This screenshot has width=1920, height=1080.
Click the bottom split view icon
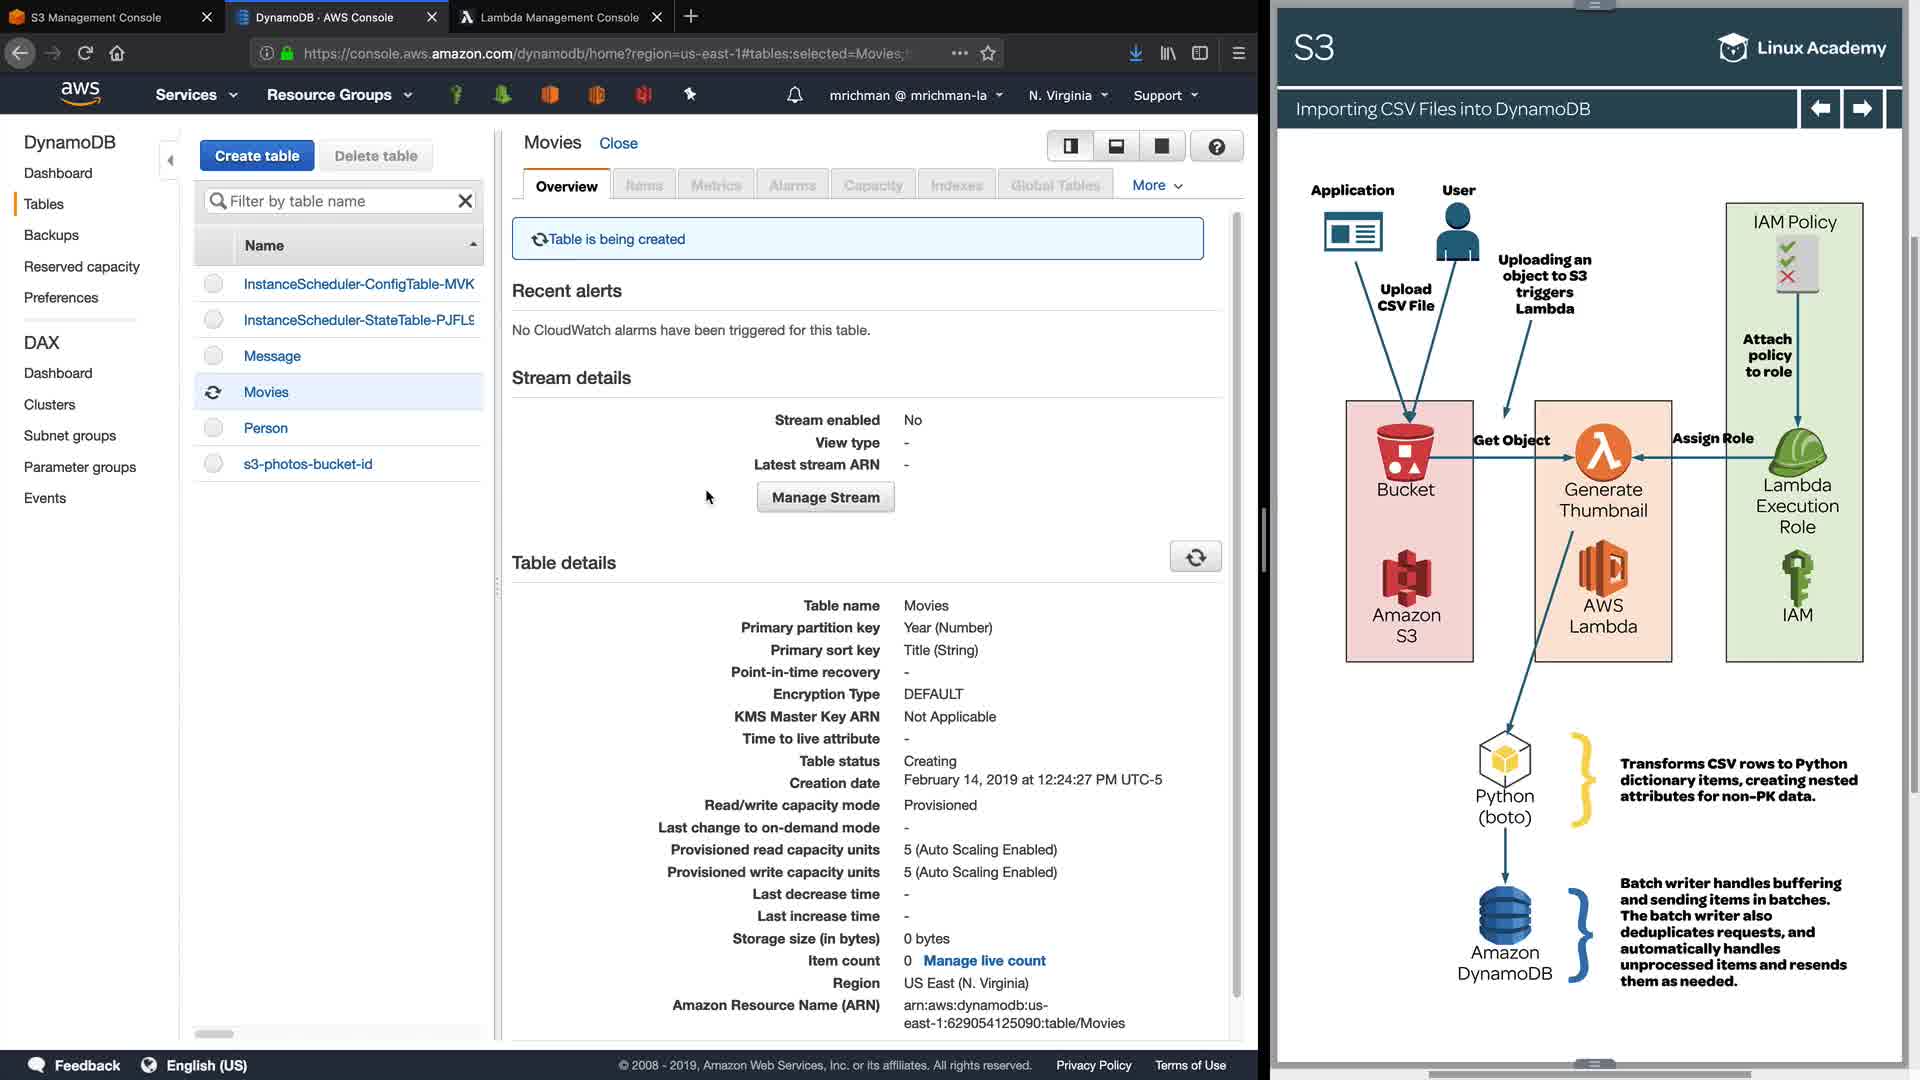coord(1116,146)
